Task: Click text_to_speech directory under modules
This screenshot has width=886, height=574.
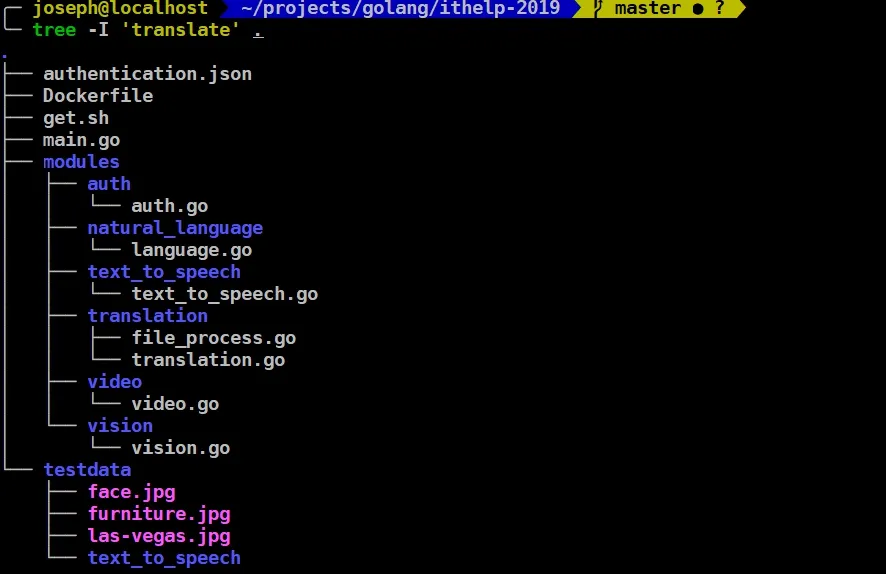Action: pyautogui.click(x=164, y=272)
